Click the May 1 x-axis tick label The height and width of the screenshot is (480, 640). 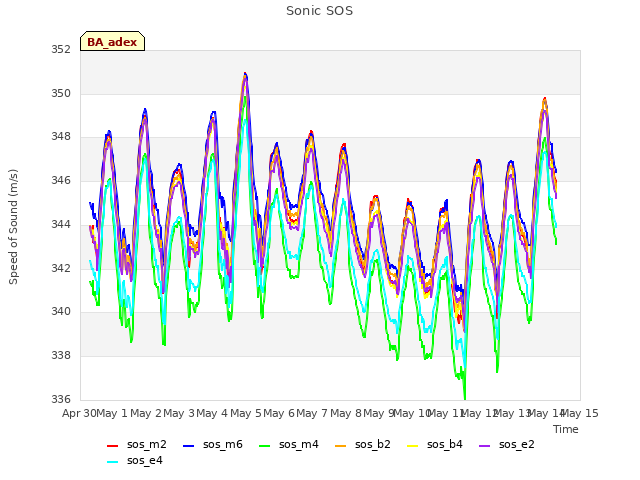pos(113,413)
